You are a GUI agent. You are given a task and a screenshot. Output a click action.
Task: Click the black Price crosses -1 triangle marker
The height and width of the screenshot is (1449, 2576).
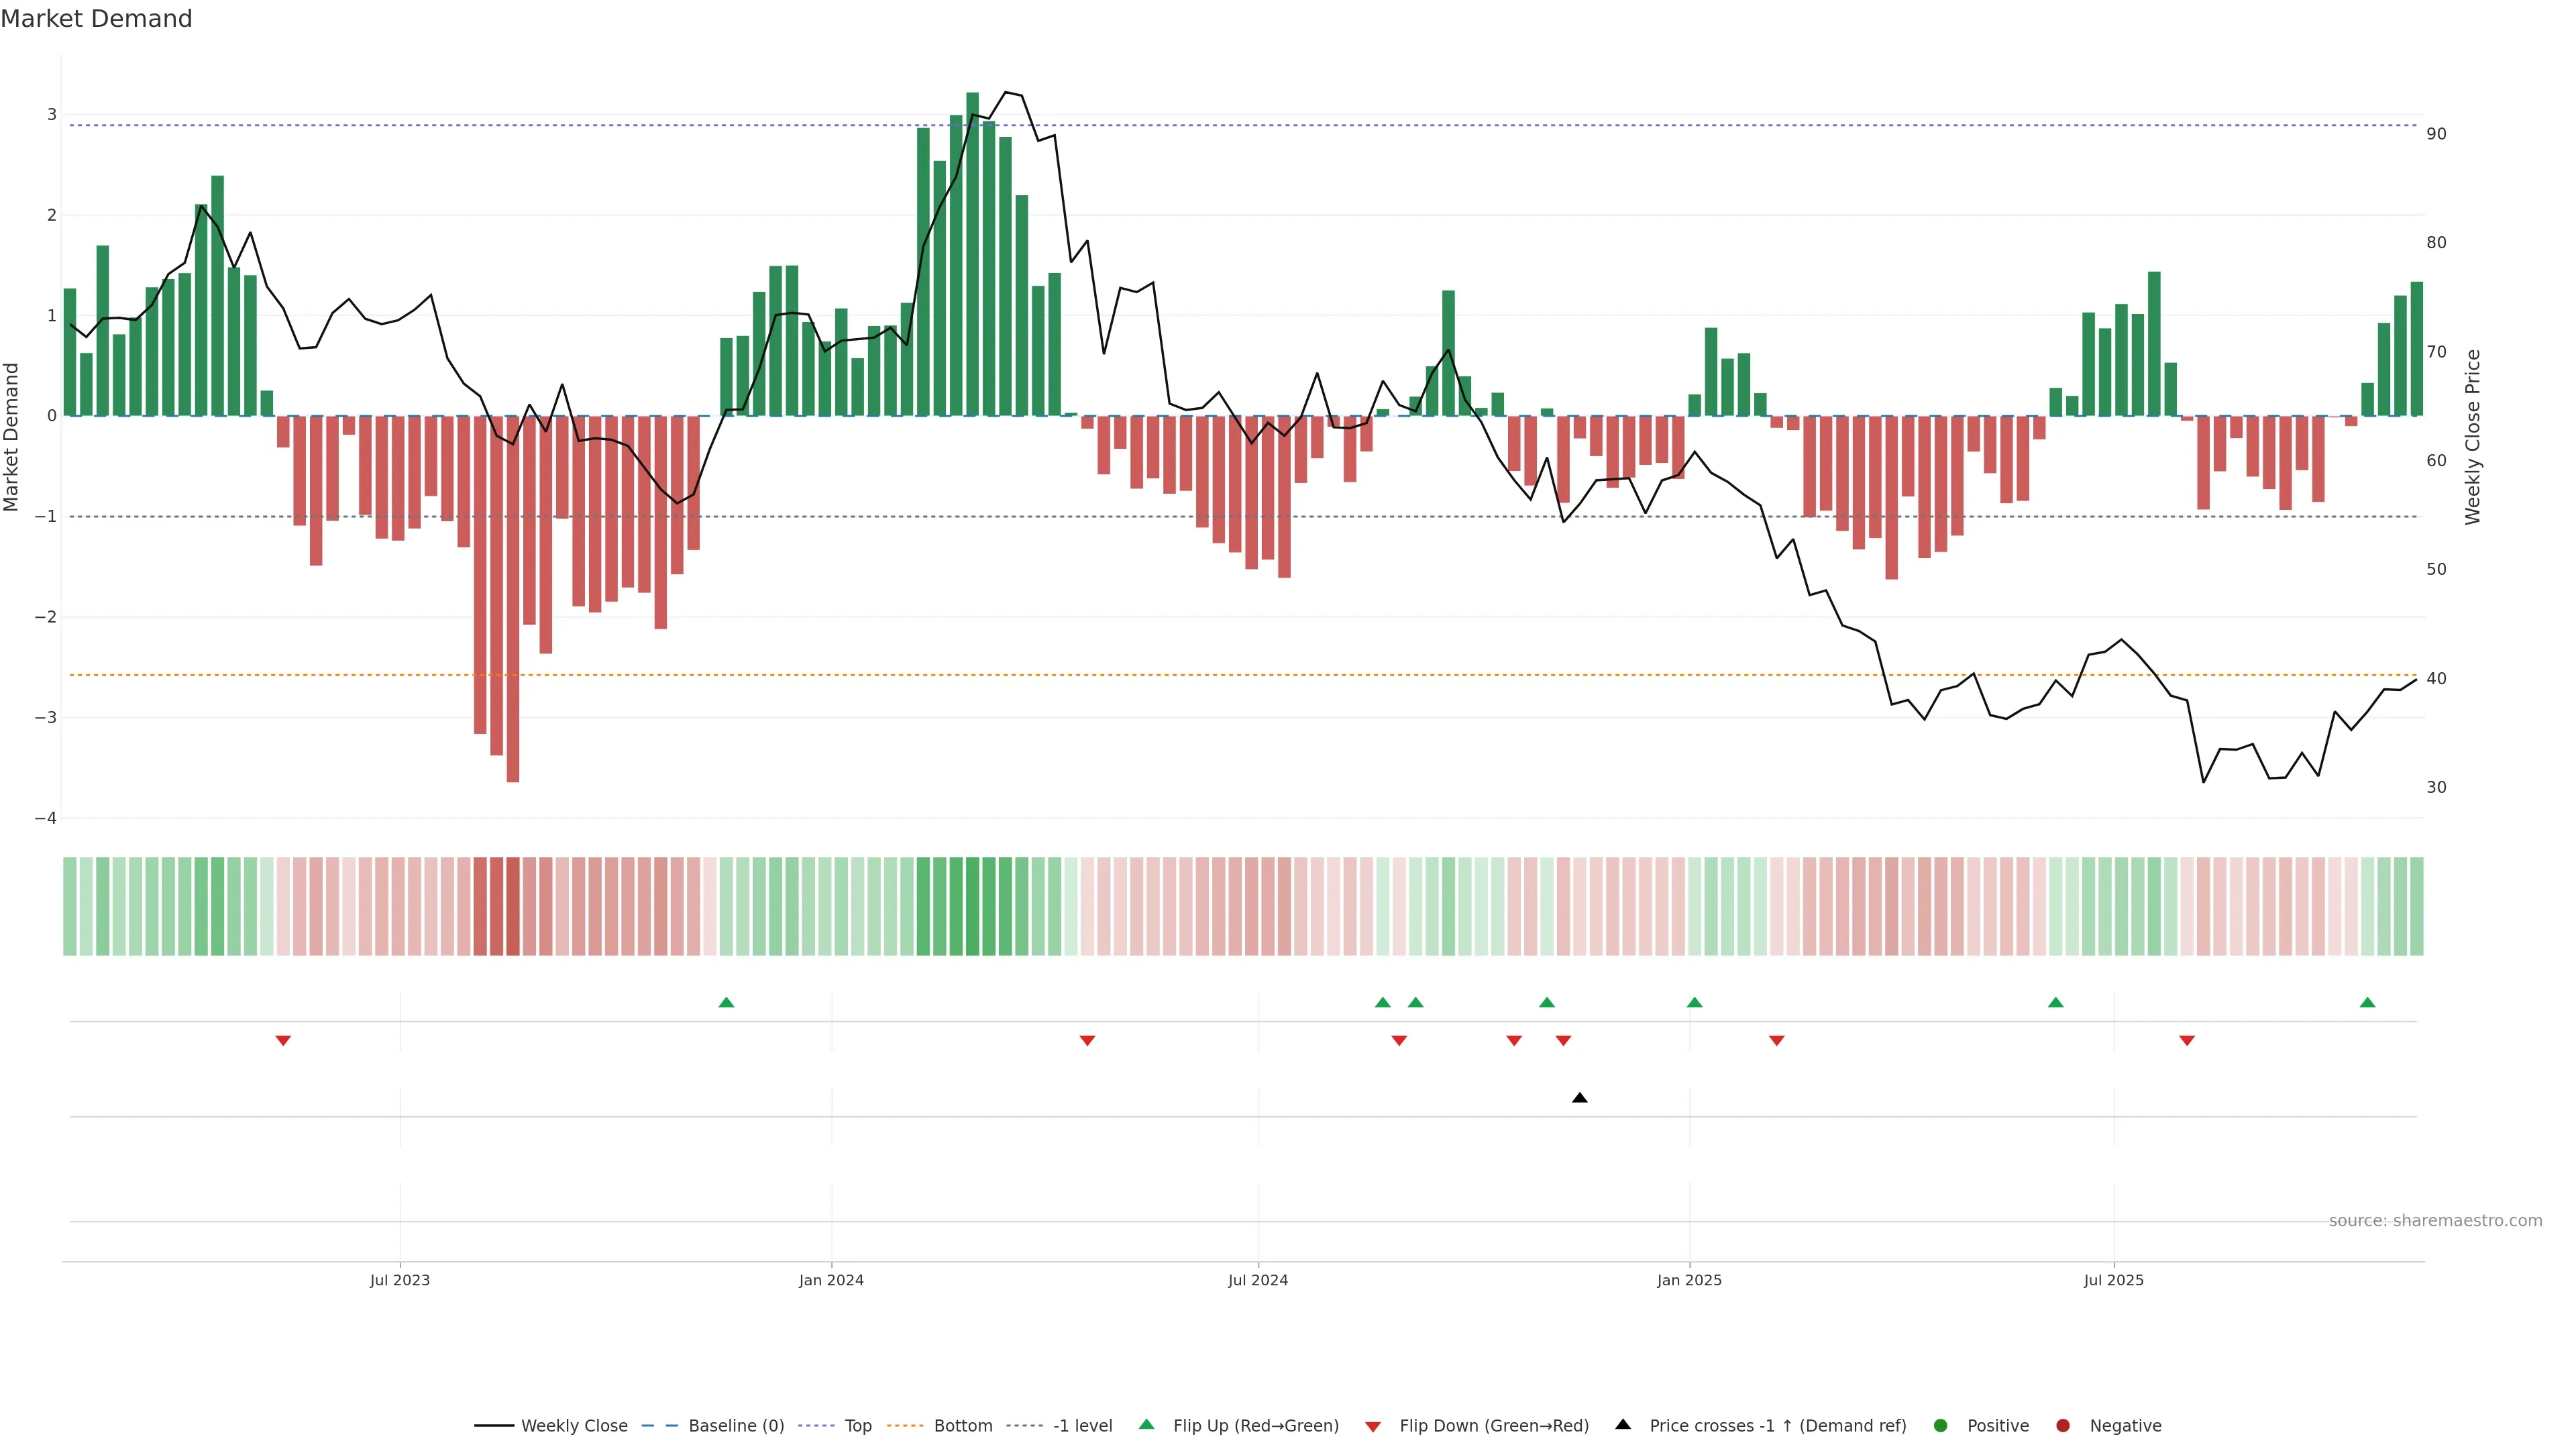tap(1579, 1098)
